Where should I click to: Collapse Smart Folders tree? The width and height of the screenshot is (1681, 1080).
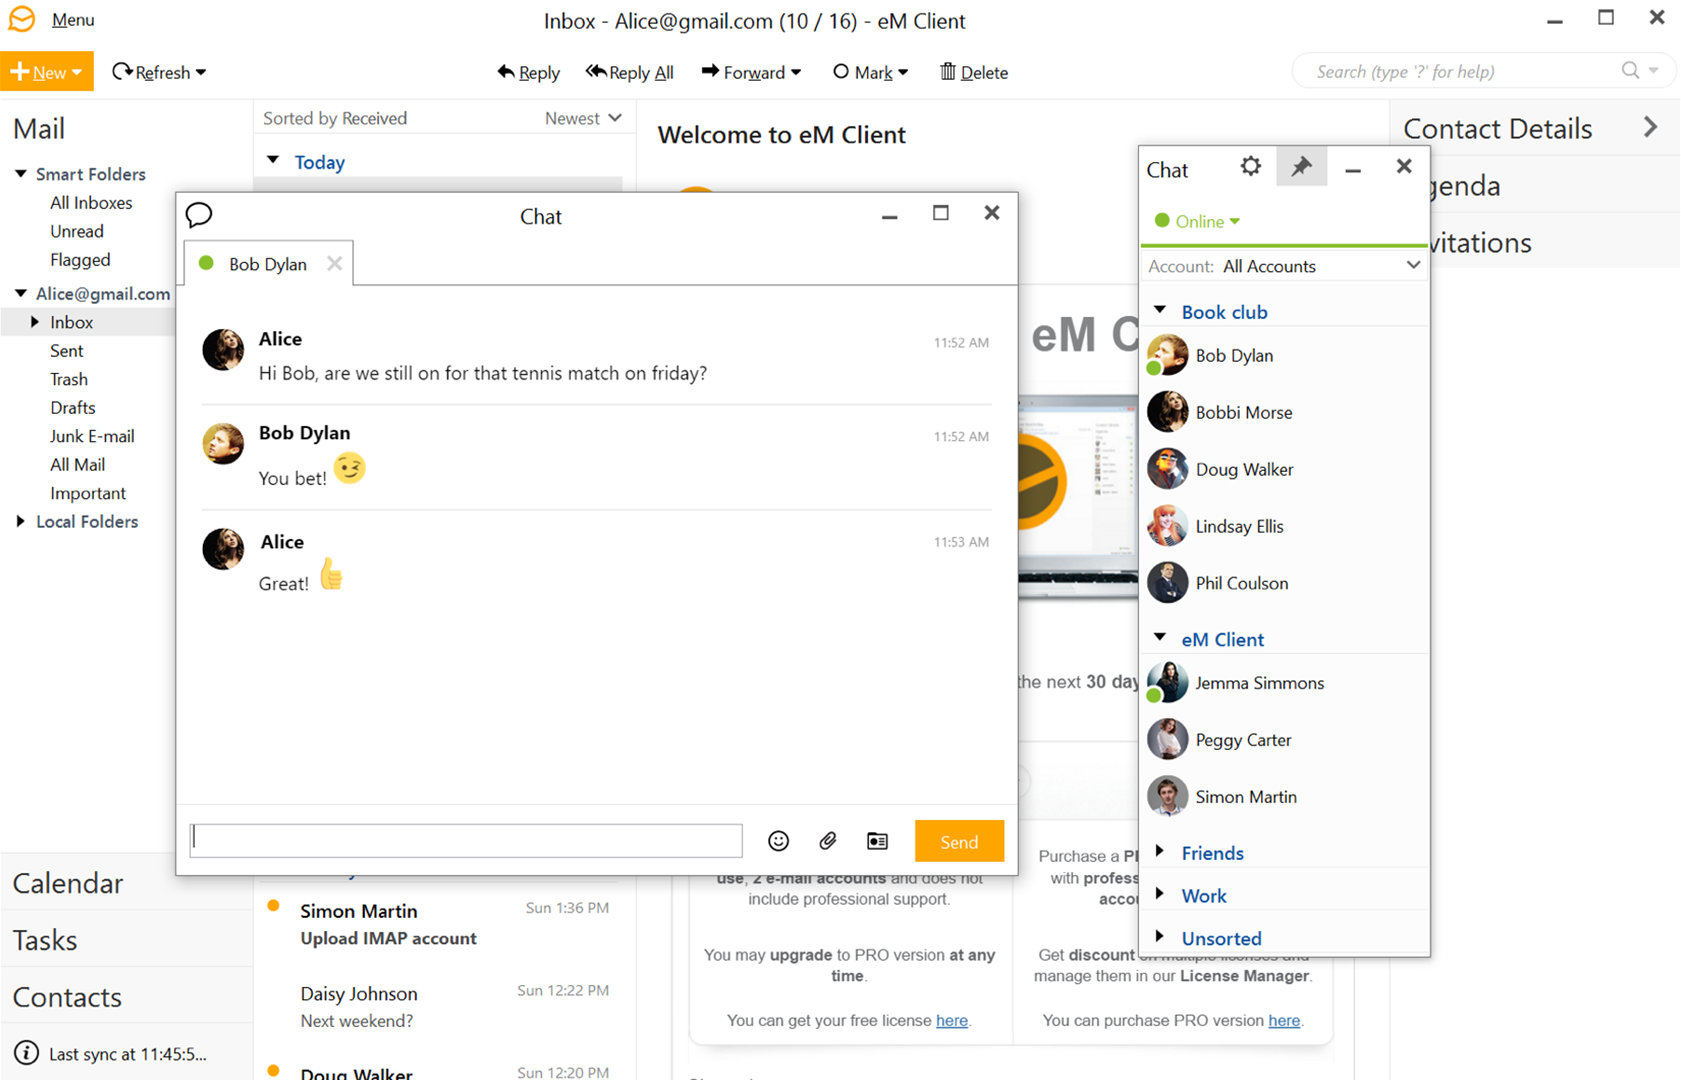[20, 173]
